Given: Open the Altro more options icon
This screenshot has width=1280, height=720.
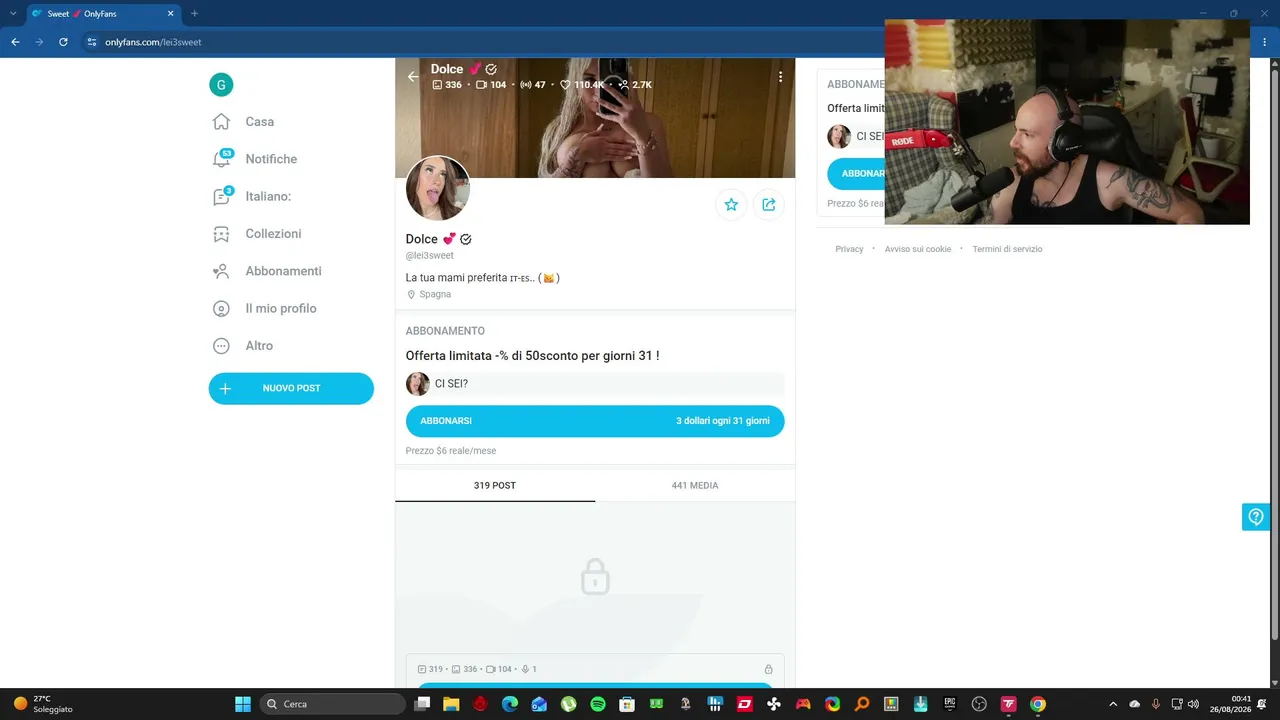Looking at the screenshot, I should pos(221,346).
